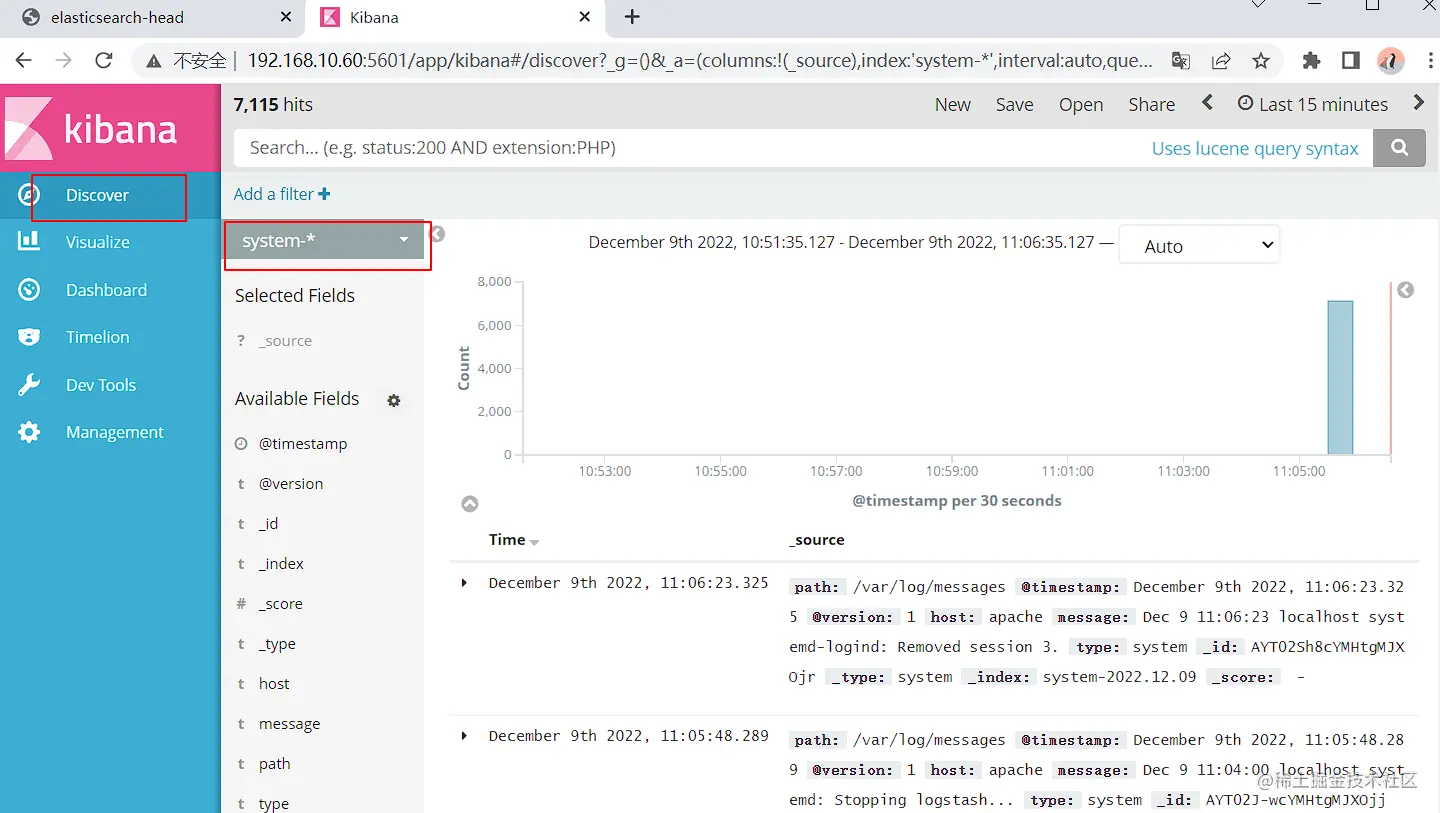The image size is (1440, 813).
Task: Select the _id field
Action: (x=269, y=524)
